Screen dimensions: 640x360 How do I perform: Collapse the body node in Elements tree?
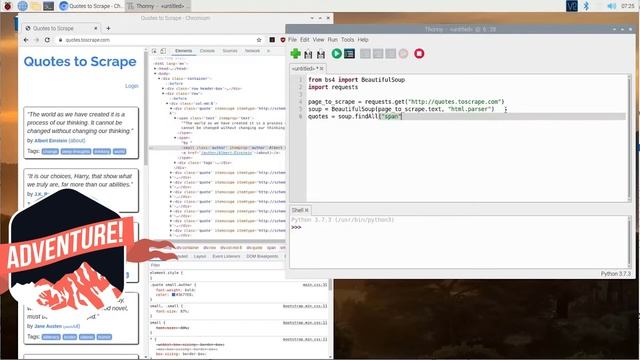pos(156,74)
